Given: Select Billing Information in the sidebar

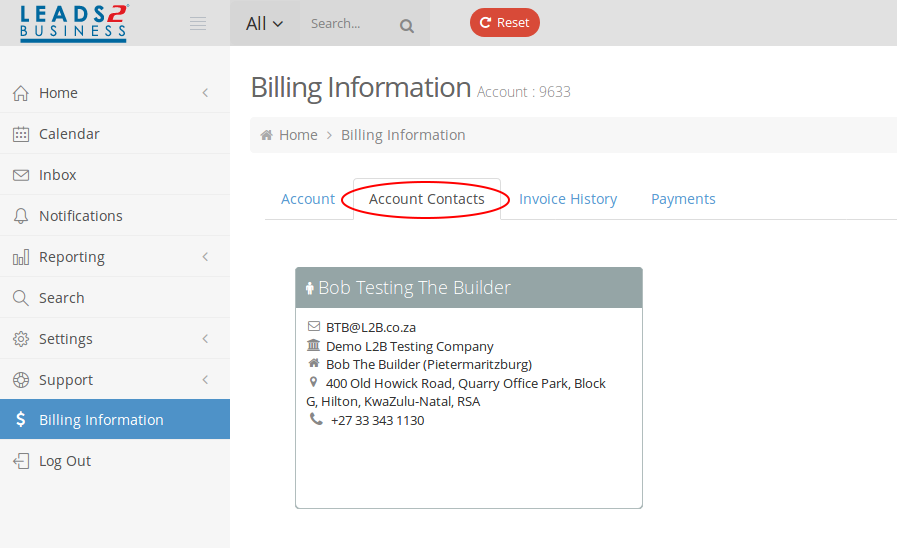Looking at the screenshot, I should pos(115,419).
